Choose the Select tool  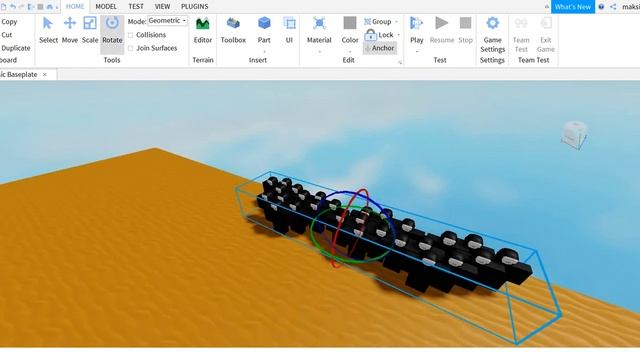pos(48,30)
